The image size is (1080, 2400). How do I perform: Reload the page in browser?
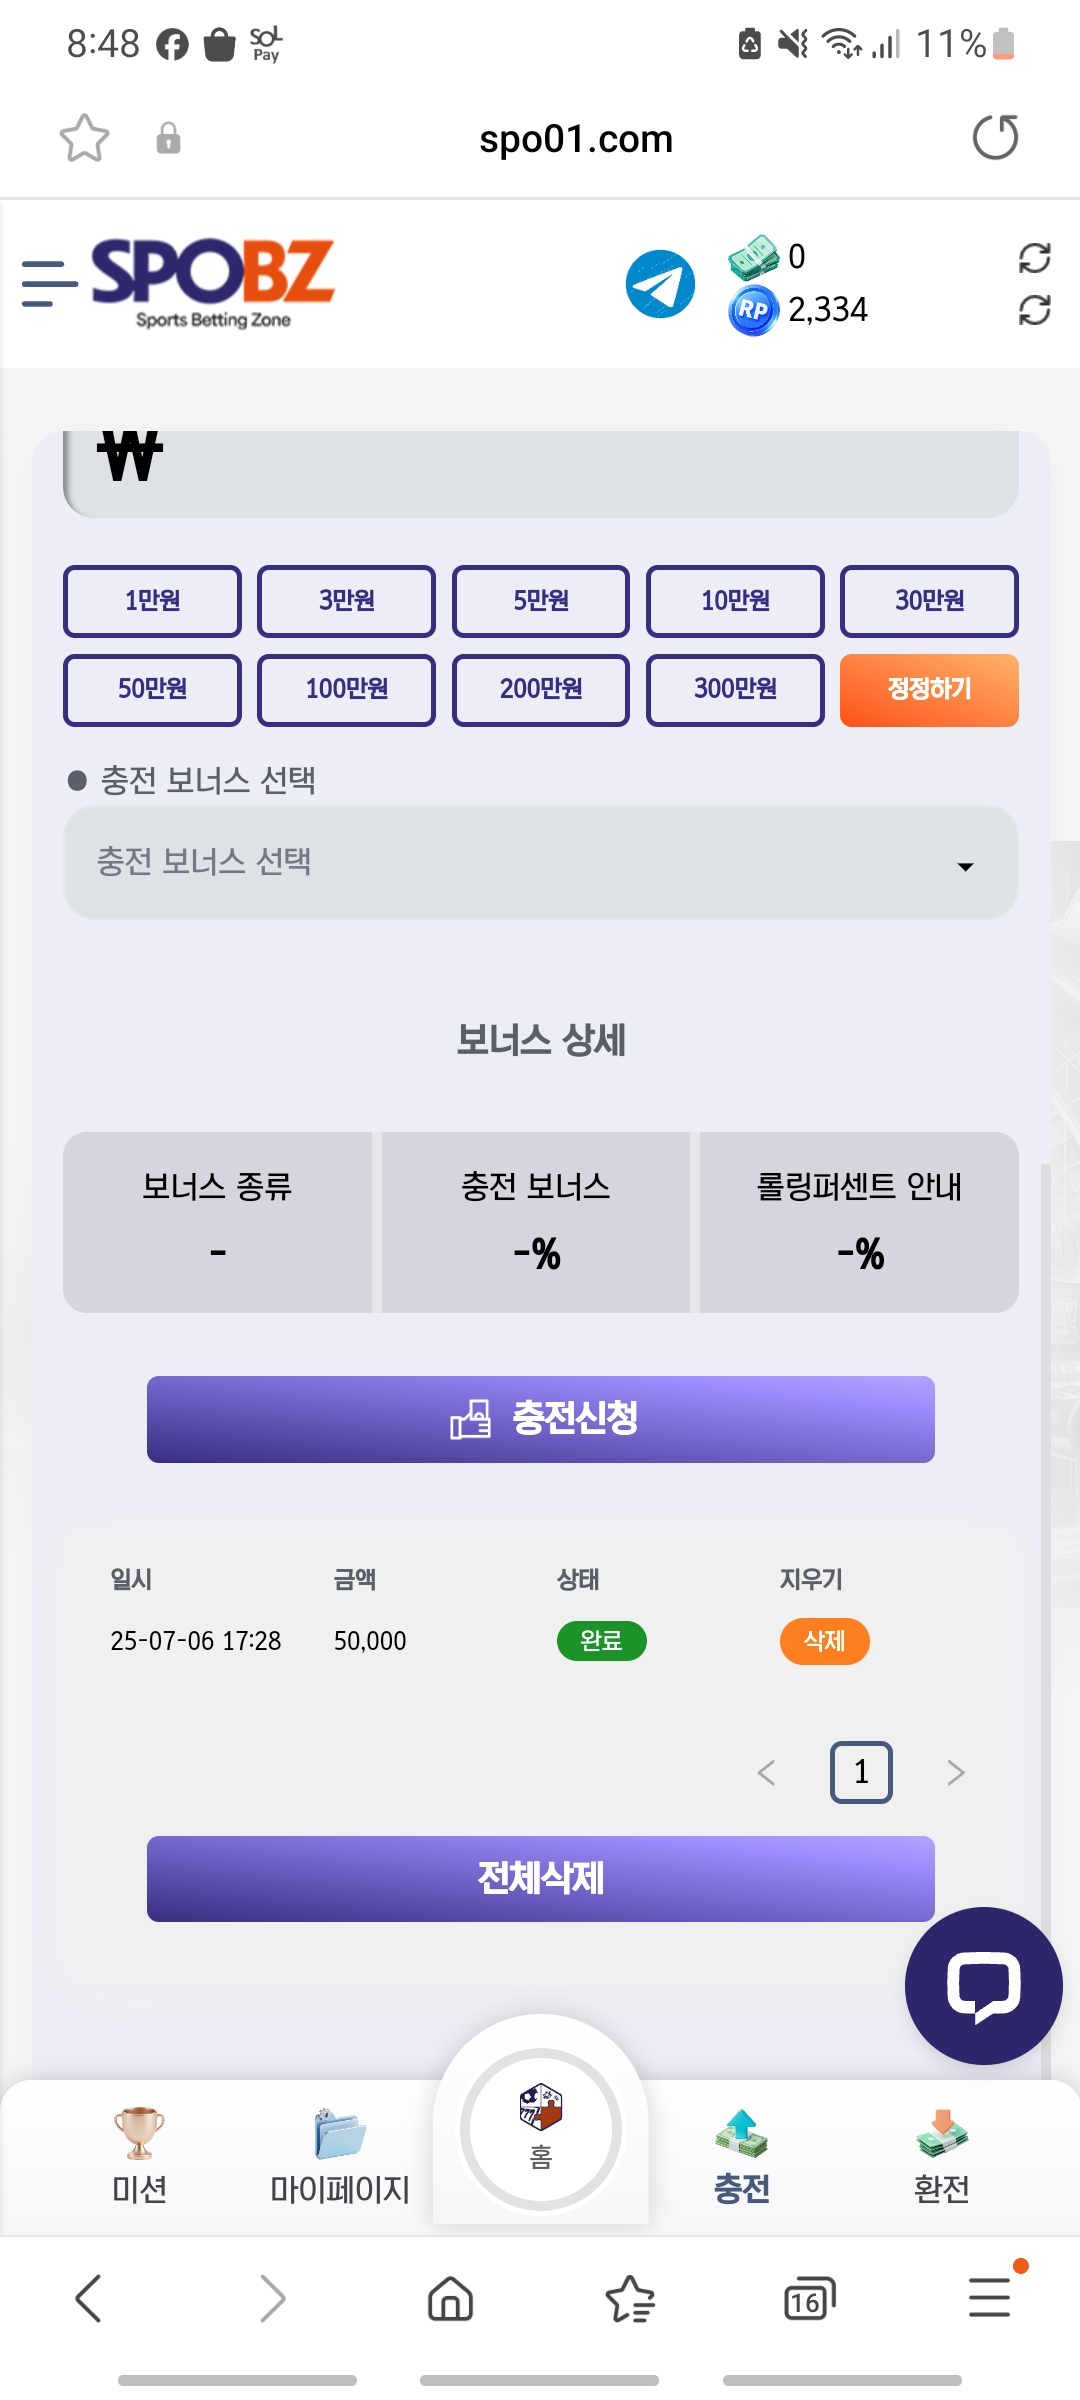click(995, 138)
